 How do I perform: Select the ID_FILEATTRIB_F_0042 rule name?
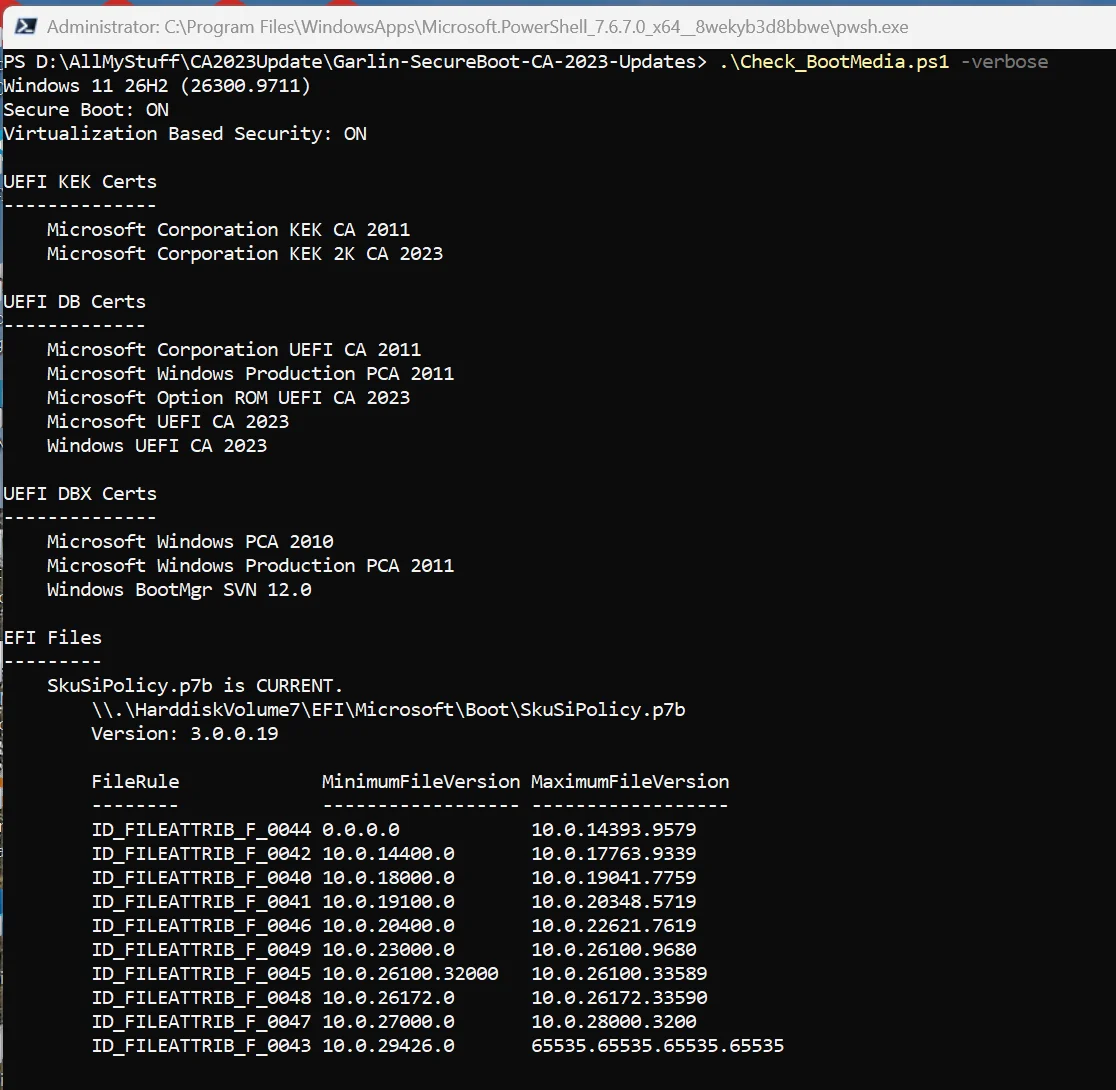[x=201, y=854]
